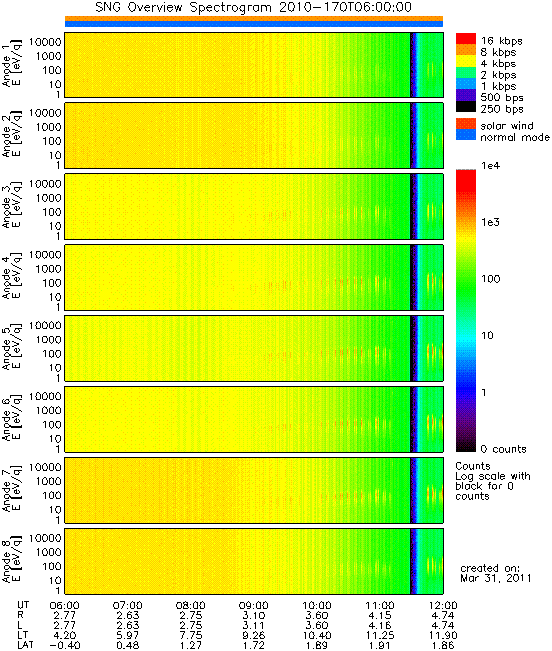The width and height of the screenshot is (552, 651).
Task: Click the Anode 1 E [eV/q] axis title
Action: point(12,65)
